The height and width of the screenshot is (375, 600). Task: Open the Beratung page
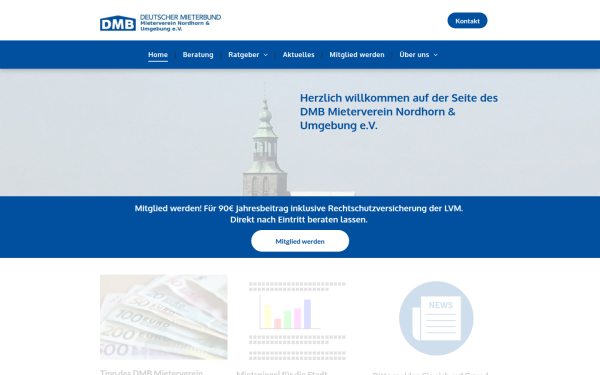pyautogui.click(x=198, y=55)
